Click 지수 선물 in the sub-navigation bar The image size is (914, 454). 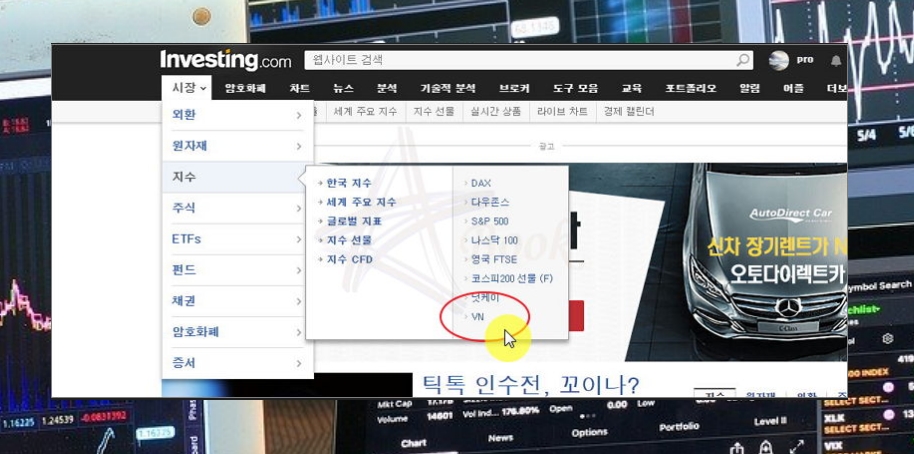(x=434, y=111)
